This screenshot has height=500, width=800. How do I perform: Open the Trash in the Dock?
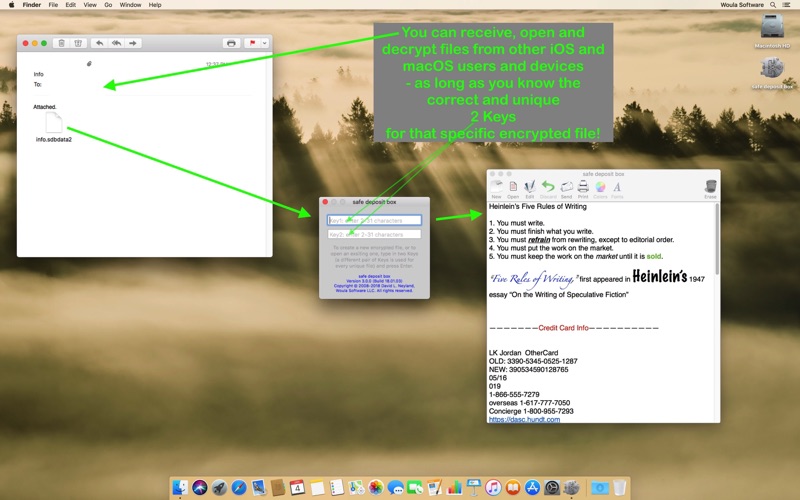click(619, 488)
